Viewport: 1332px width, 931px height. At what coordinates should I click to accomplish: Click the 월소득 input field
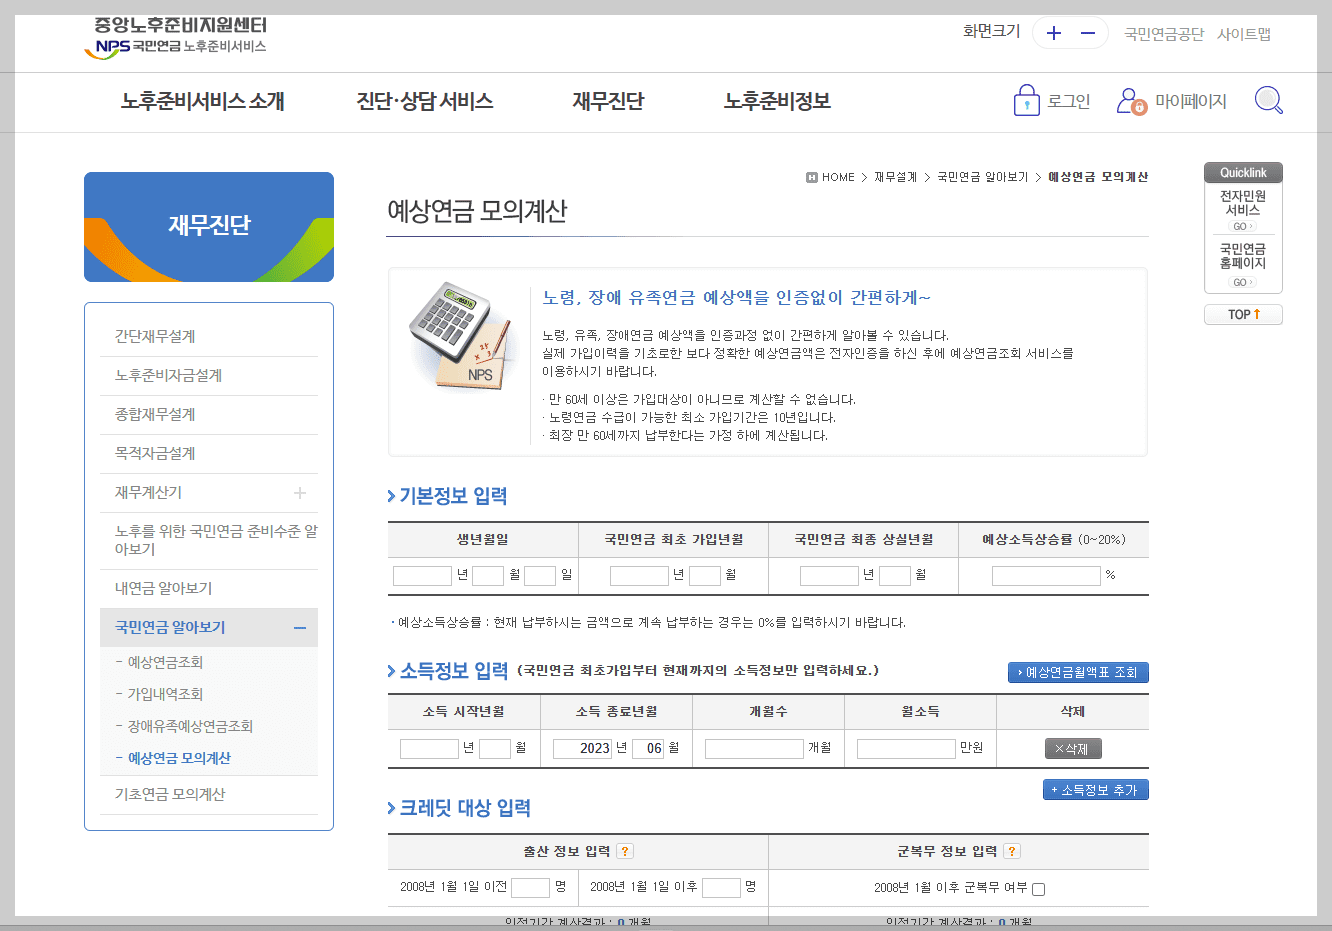(x=905, y=747)
